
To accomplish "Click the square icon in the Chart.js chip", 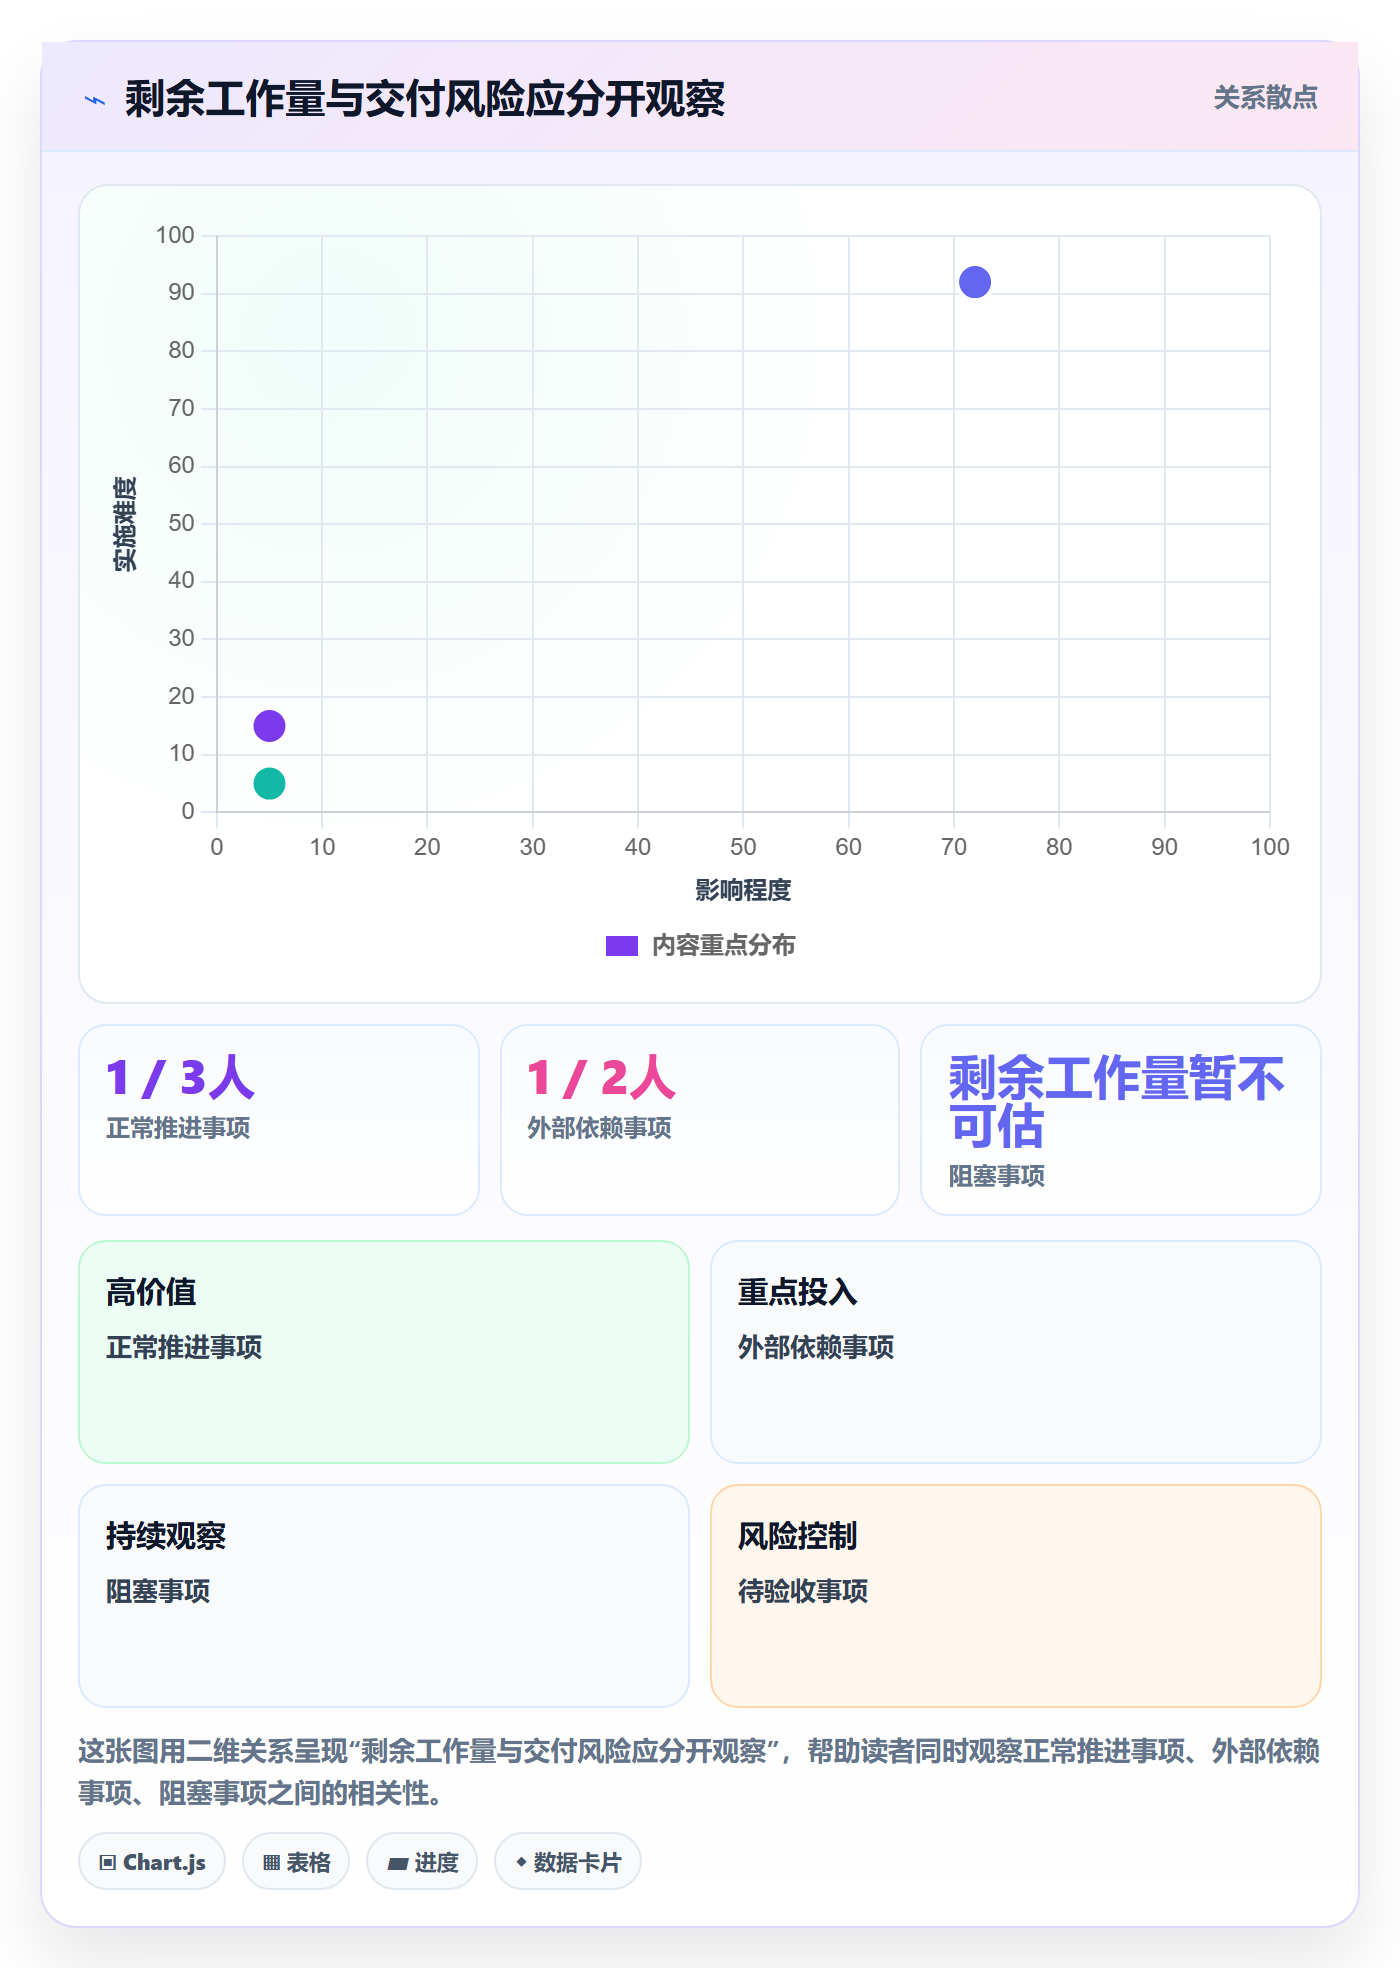I will pyautogui.click(x=108, y=1863).
